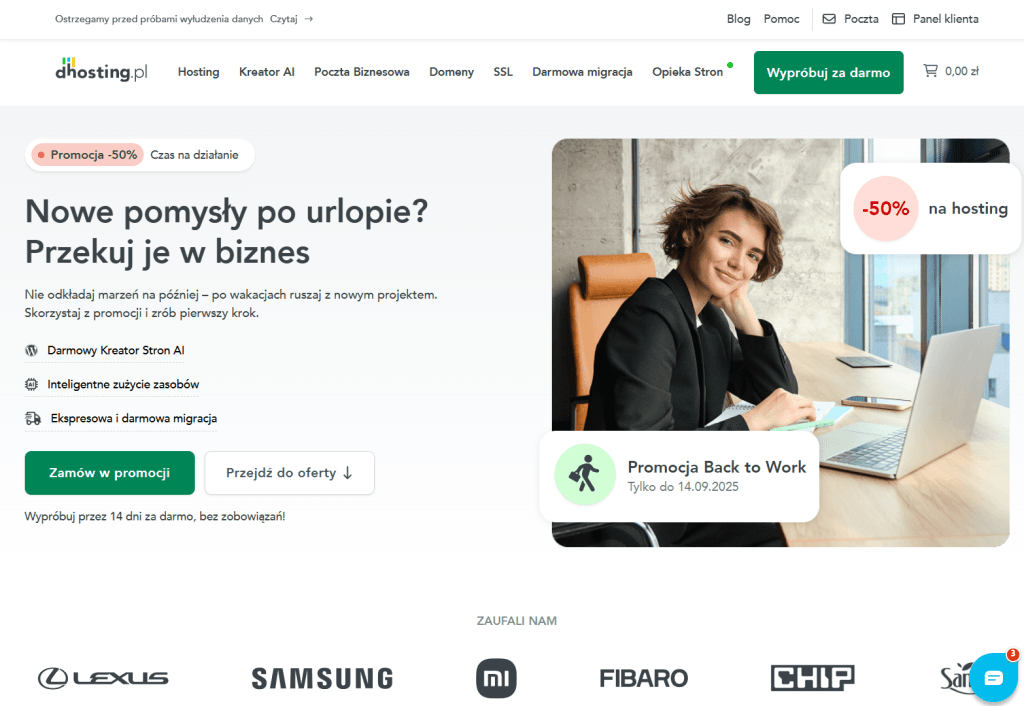Click Zamów w promocji button
This screenshot has height=706, width=1024.
coord(110,473)
